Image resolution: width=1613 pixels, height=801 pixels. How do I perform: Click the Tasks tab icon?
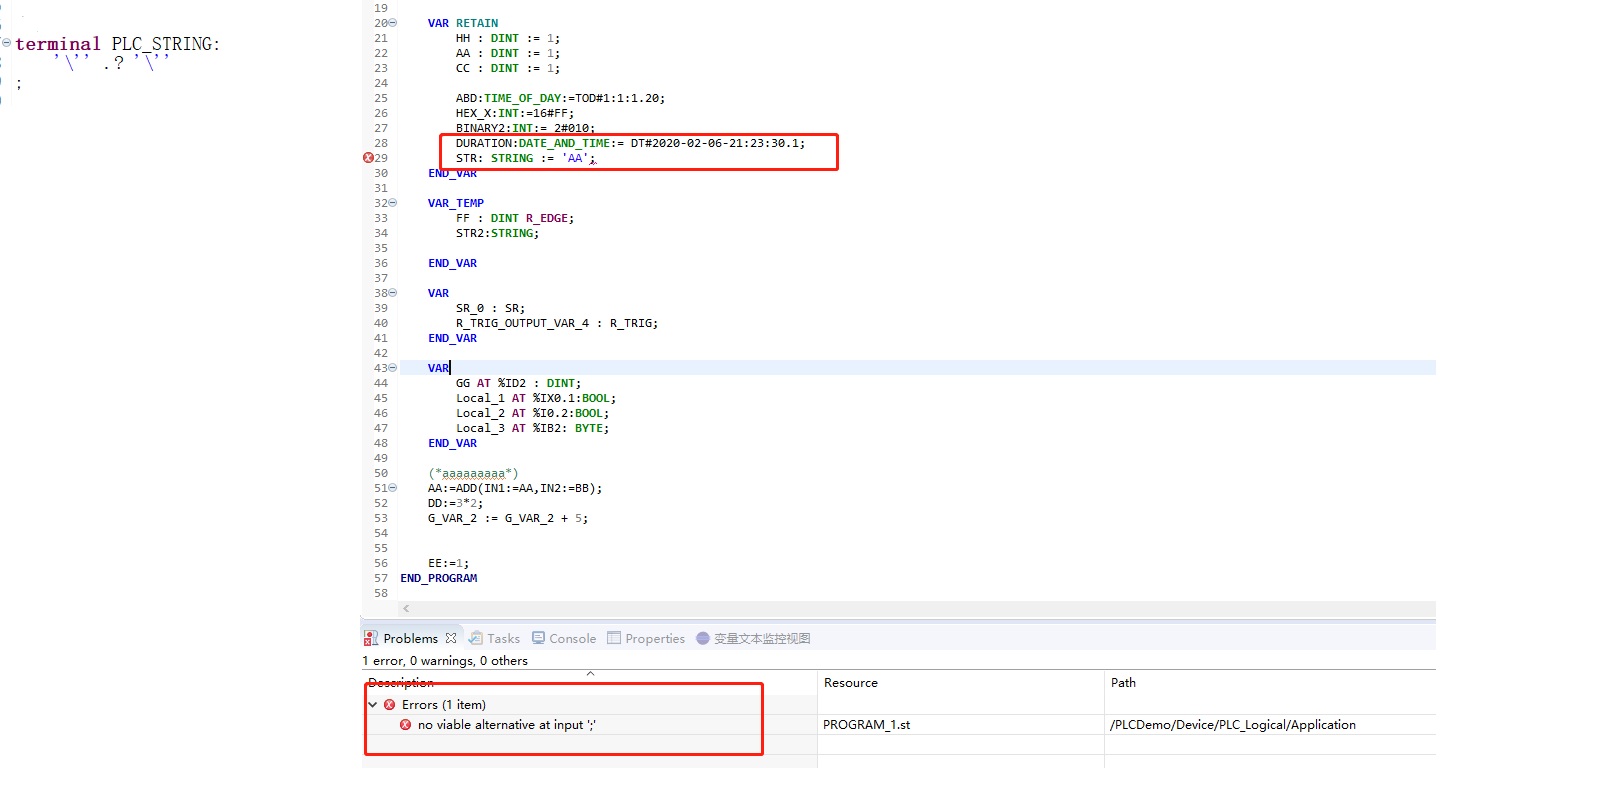click(x=476, y=638)
